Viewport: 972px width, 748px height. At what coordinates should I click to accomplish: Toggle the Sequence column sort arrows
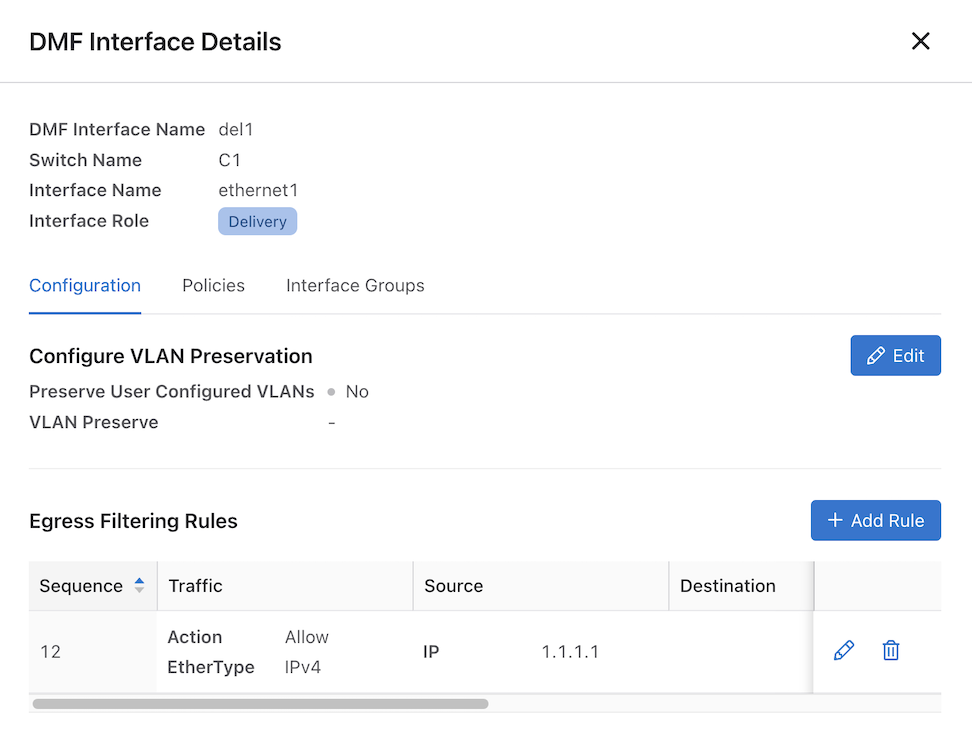[139, 586]
